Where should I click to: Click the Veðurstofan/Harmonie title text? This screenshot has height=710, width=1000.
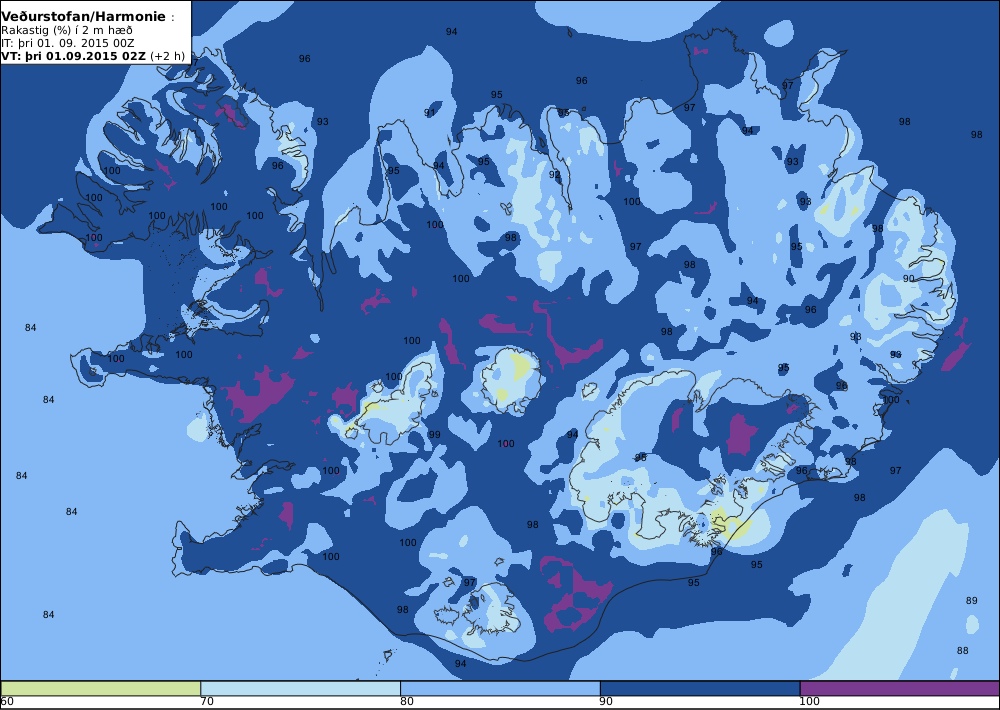[x=84, y=17]
